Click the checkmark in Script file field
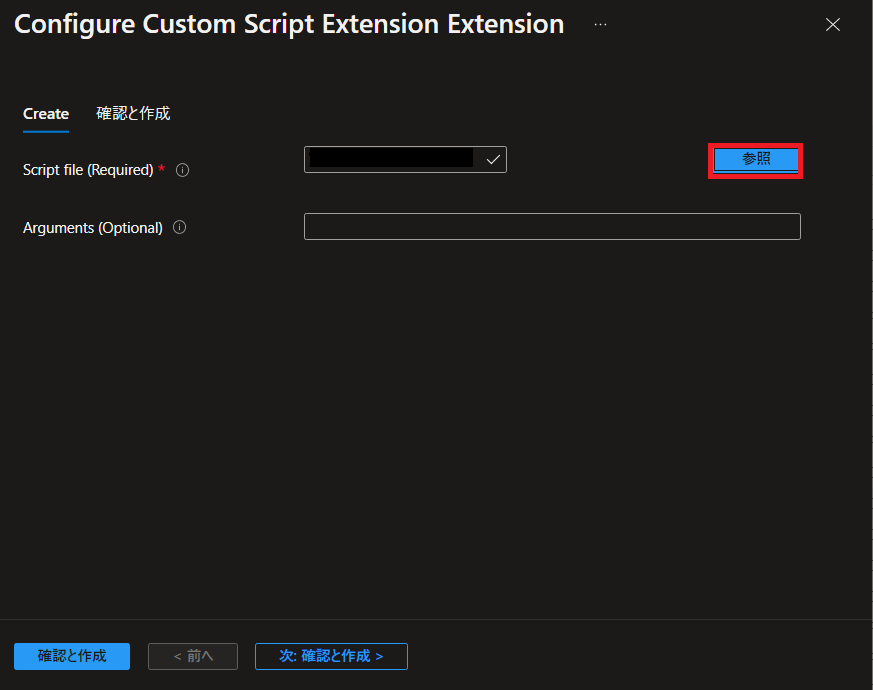Viewport: 873px width, 690px height. click(493, 160)
